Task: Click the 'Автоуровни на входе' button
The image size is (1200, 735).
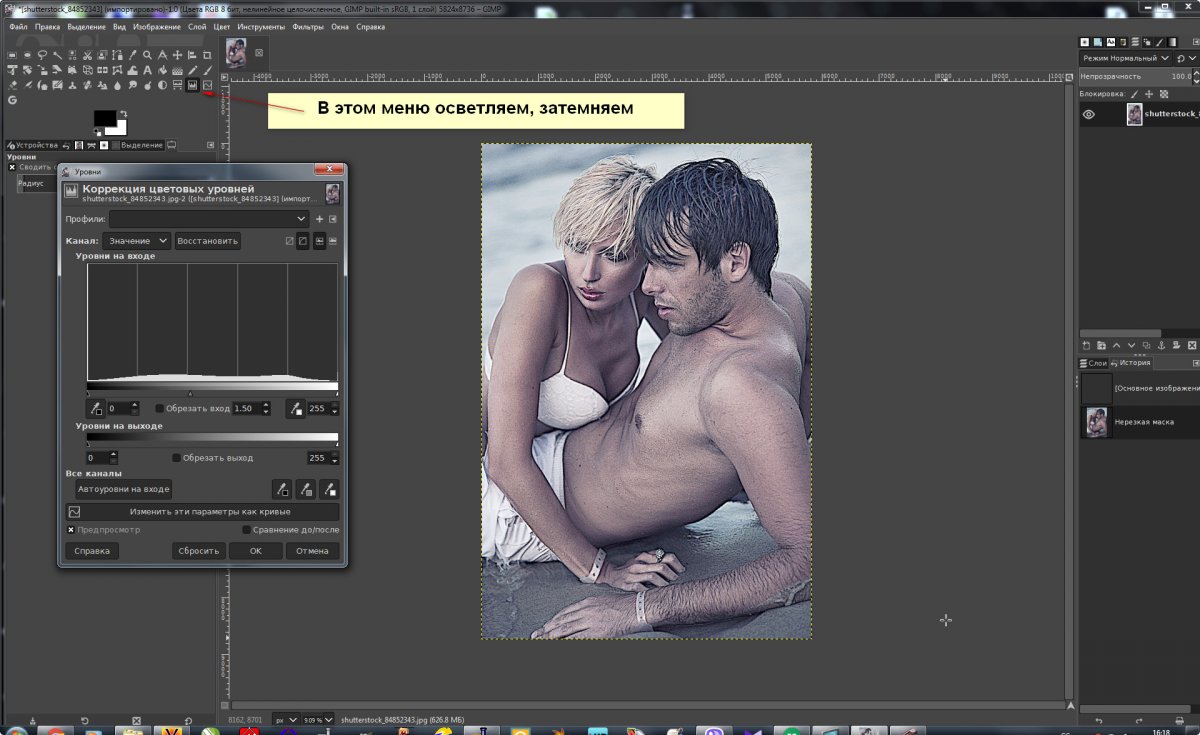Action: tap(124, 489)
